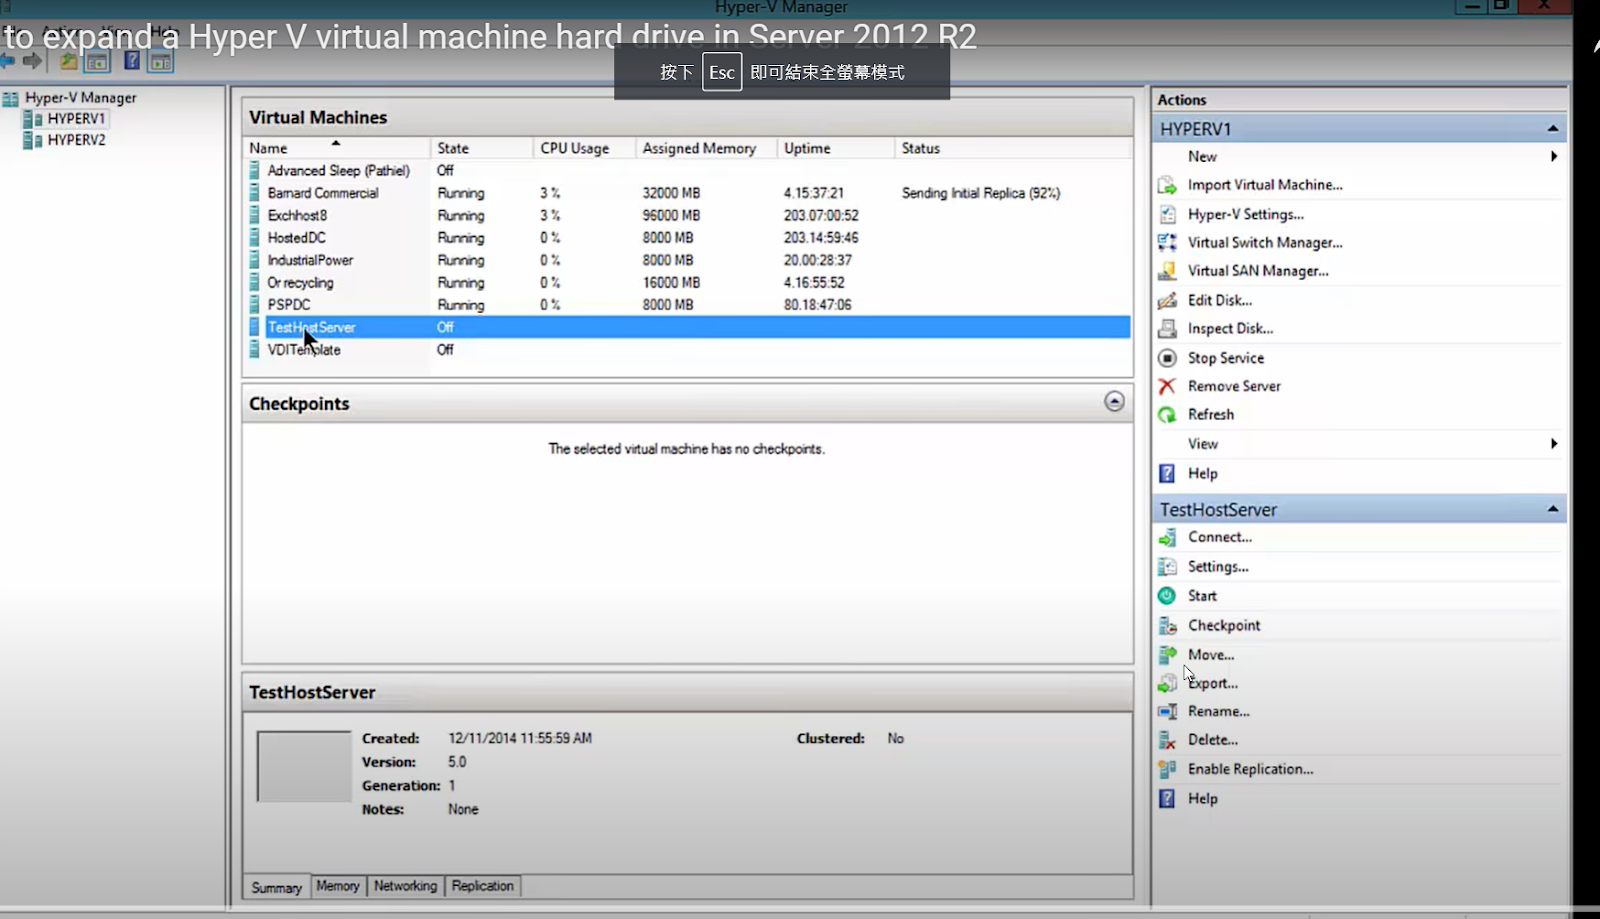
Task: Sort by the State column header
Action: pos(482,148)
